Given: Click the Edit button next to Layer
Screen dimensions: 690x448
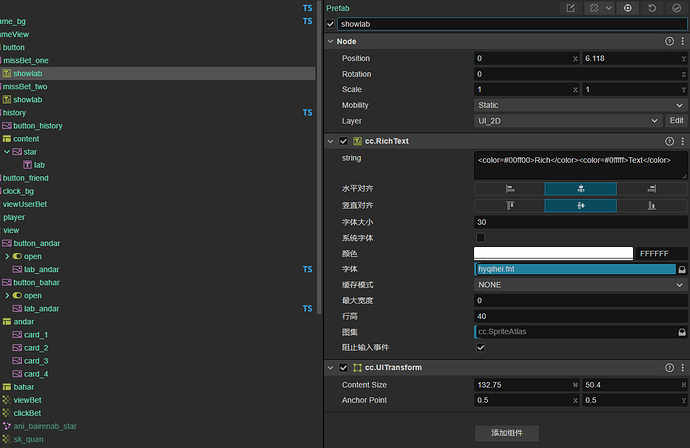Looking at the screenshot, I should (676, 121).
